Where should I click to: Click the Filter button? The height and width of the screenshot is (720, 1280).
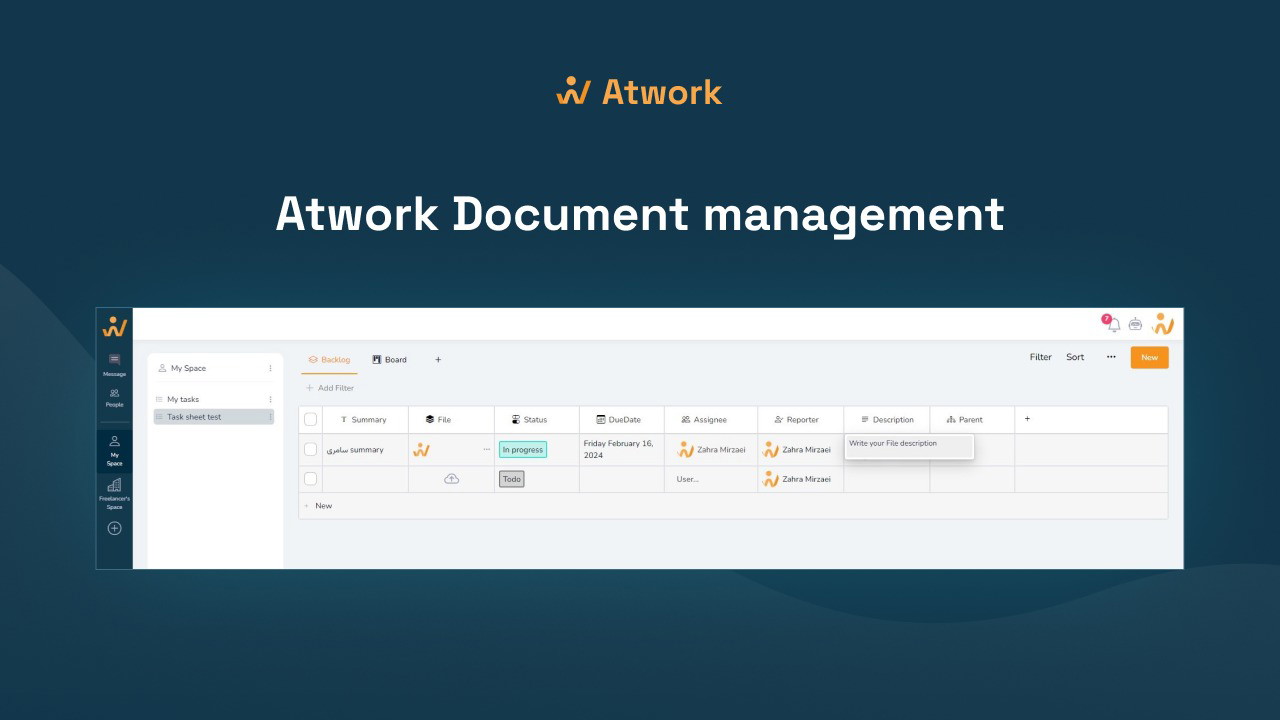pos(1040,357)
